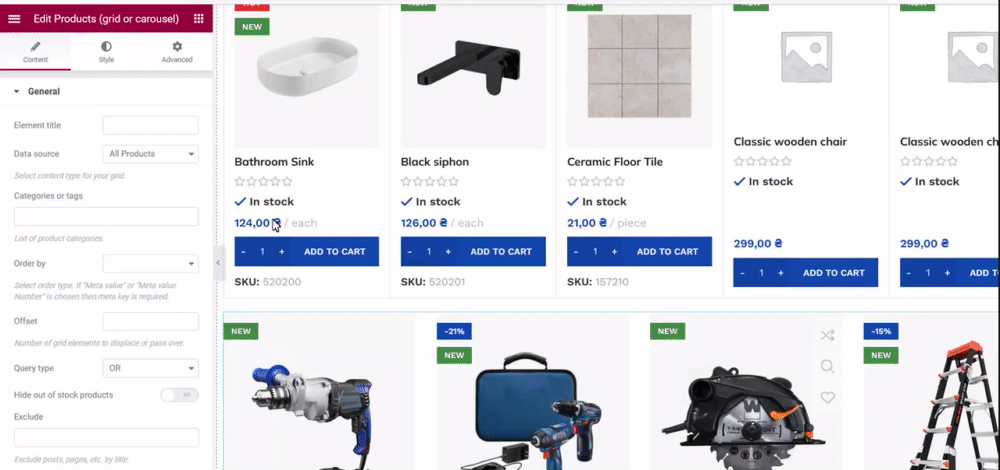The height and width of the screenshot is (470, 1000).
Task: Open the widgets grid panel icon
Action: click(x=198, y=19)
